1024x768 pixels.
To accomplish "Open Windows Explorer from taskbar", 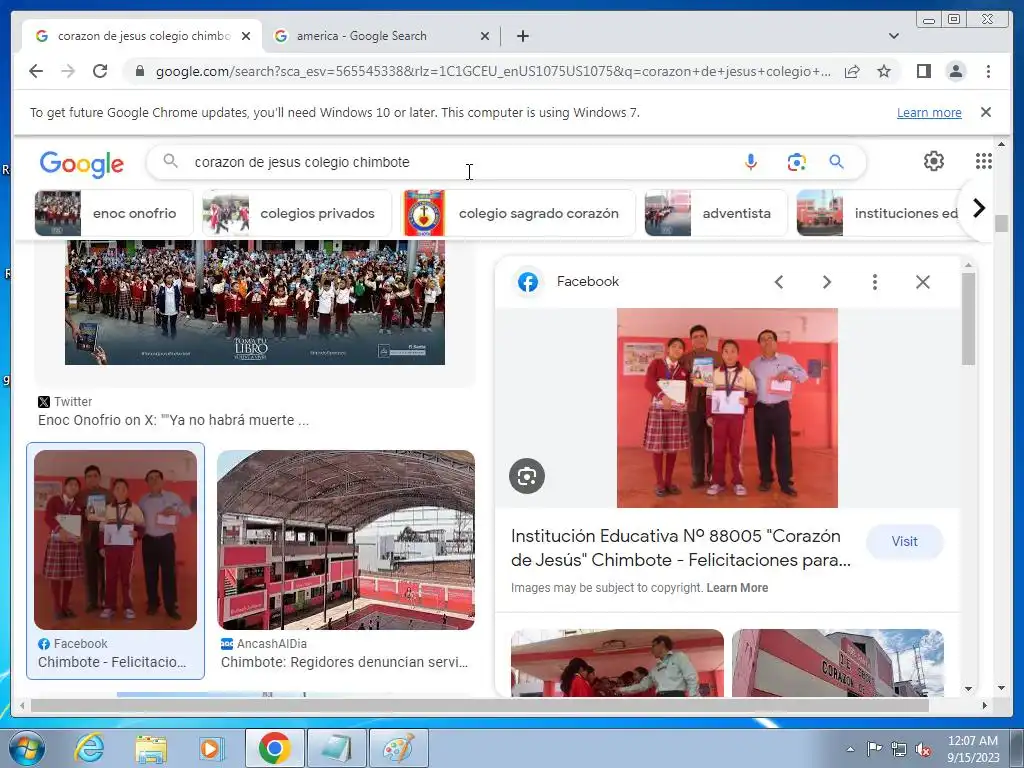I will pyautogui.click(x=151, y=748).
